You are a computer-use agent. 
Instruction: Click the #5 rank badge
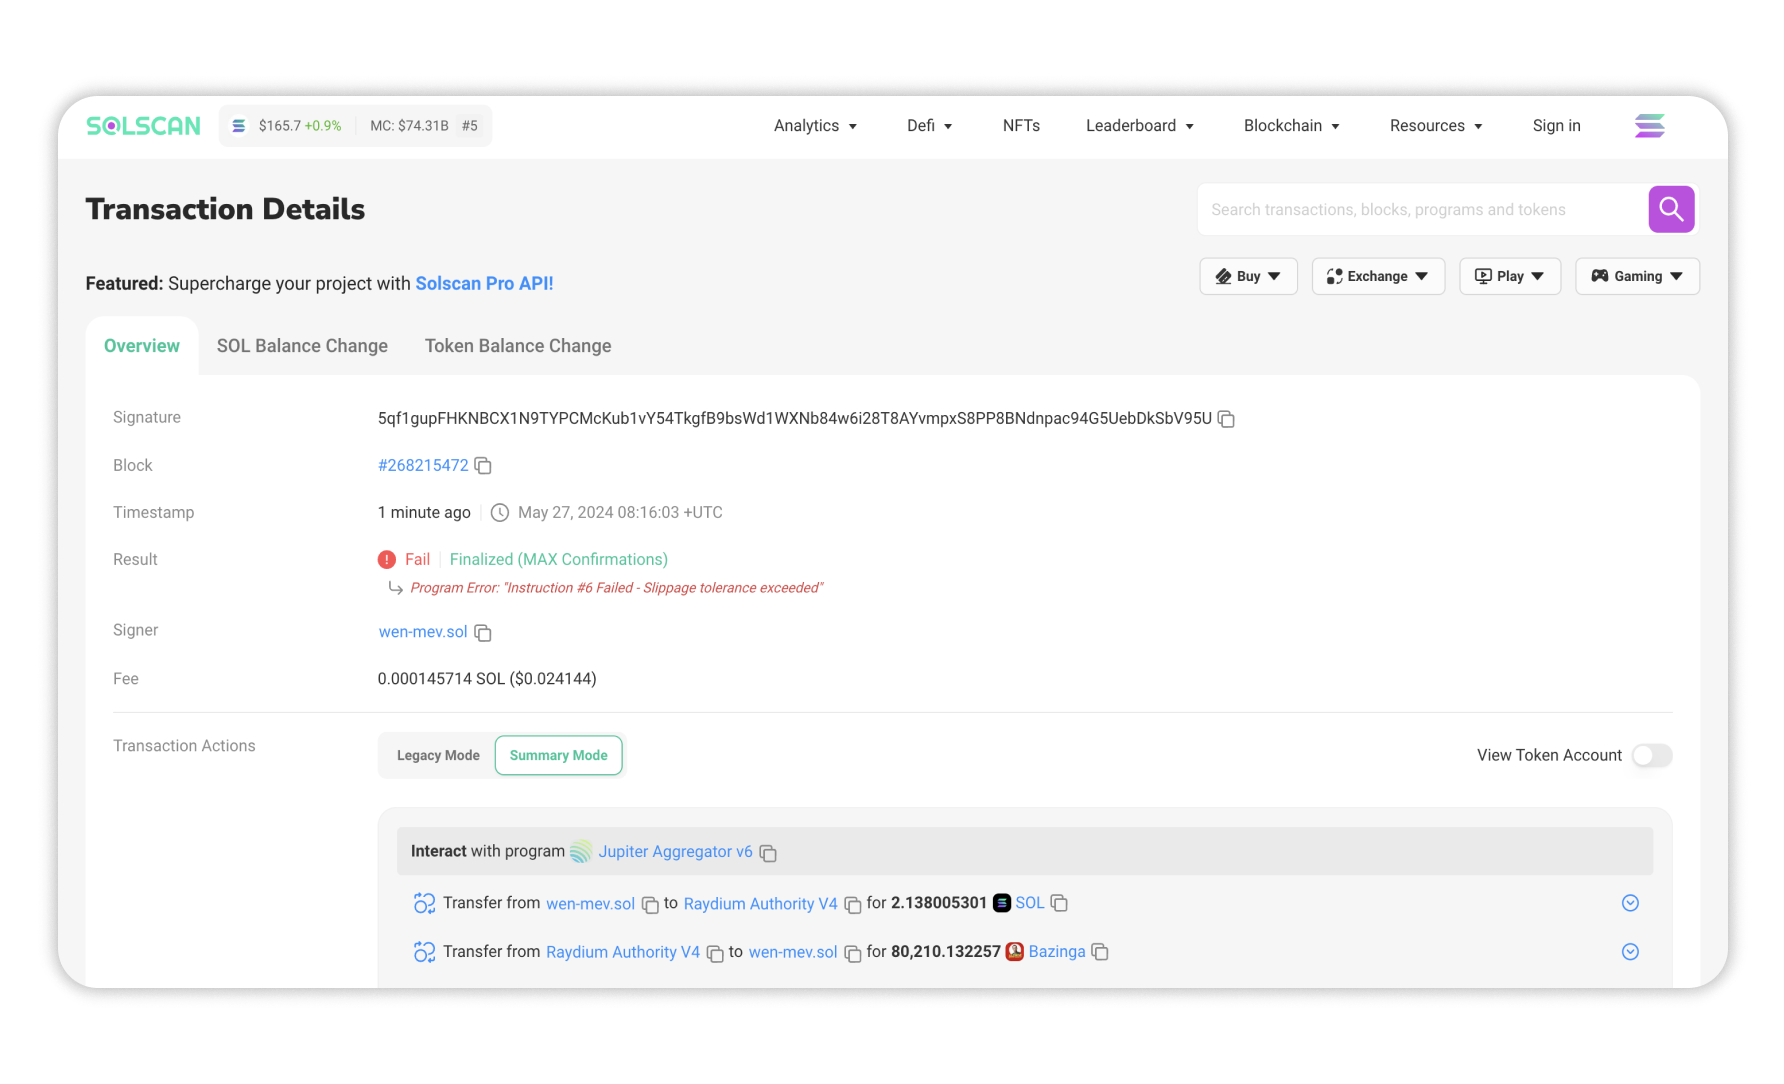(x=470, y=126)
